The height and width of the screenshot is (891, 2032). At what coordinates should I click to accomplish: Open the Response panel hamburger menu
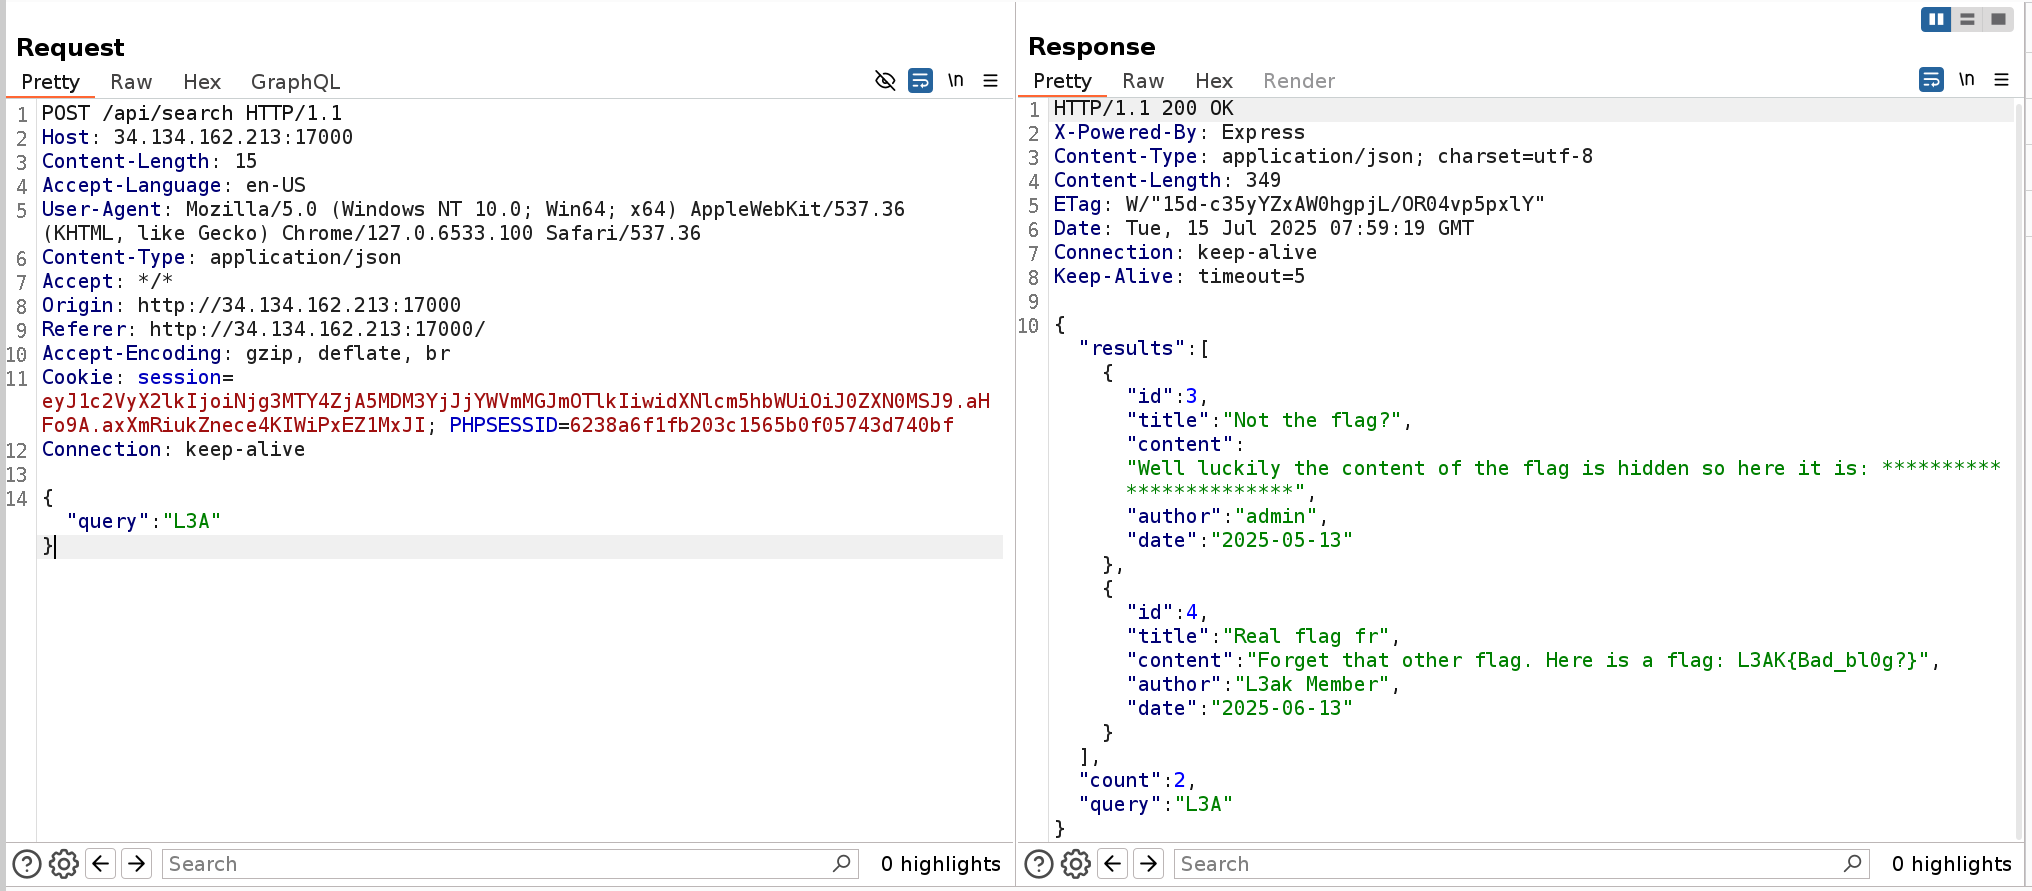tap(2002, 80)
